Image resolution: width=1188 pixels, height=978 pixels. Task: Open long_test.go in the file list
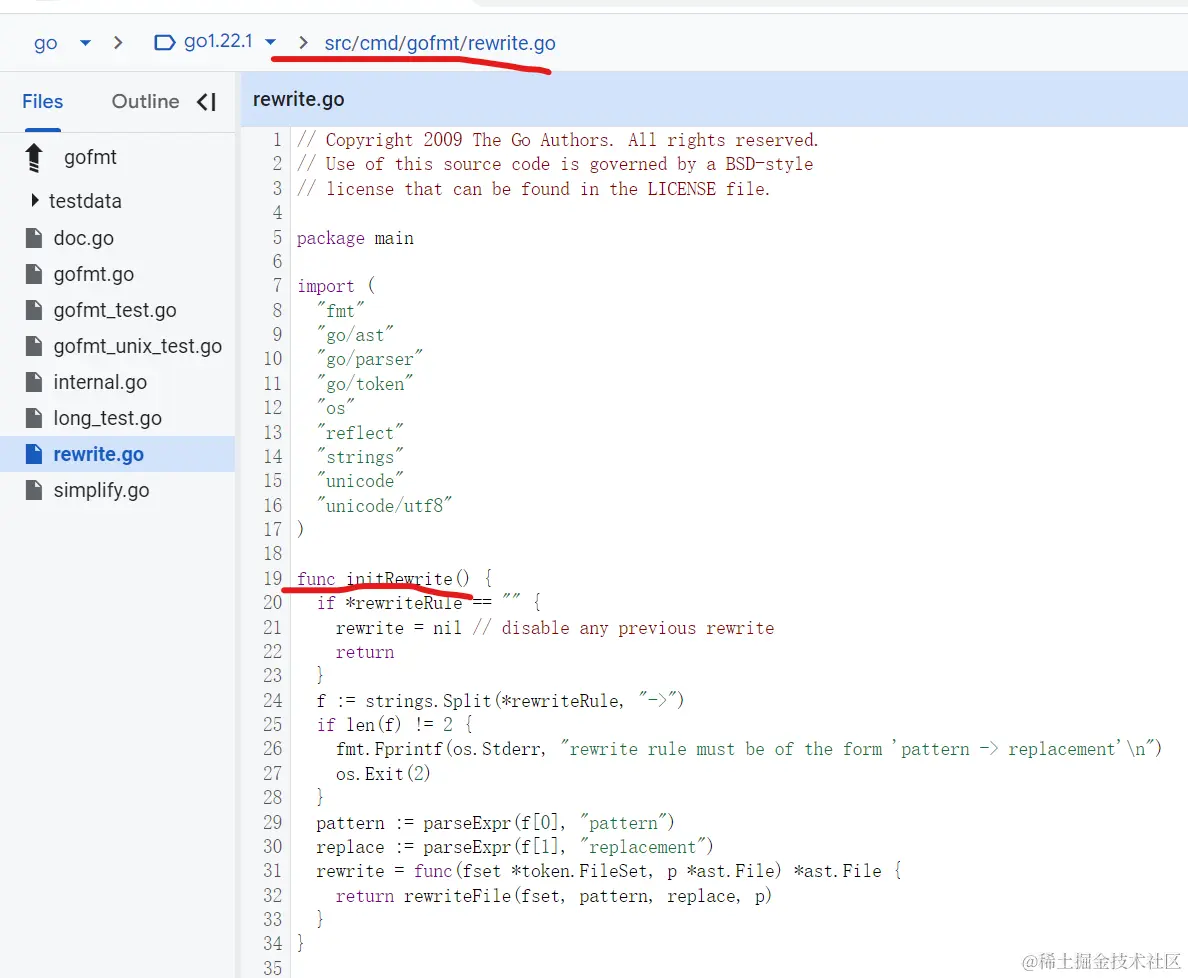pyautogui.click(x=108, y=418)
